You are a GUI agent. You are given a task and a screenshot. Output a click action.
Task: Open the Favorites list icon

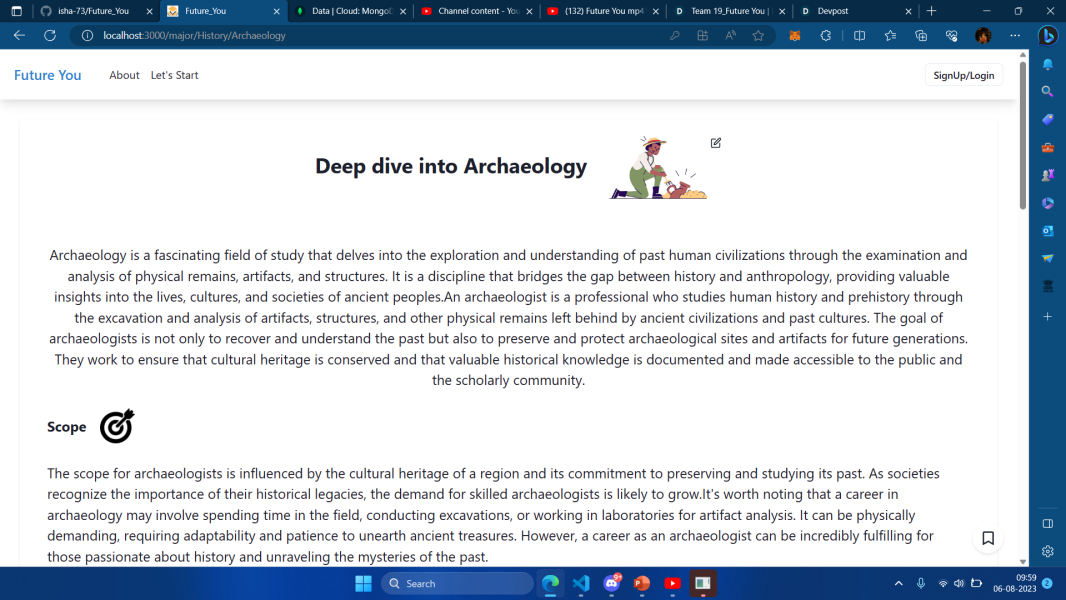(890, 35)
